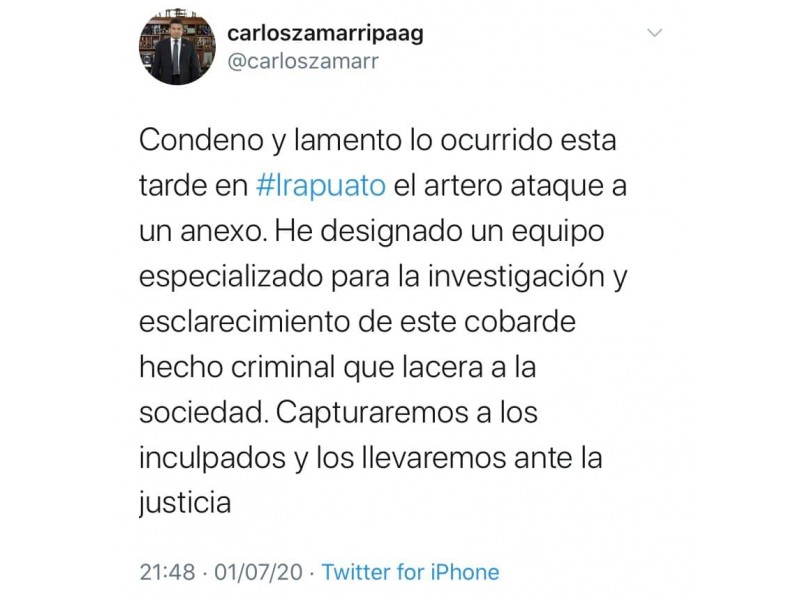This screenshot has height=600, width=800.
Task: Click the word investigación in the tweet
Action: pos(516,277)
